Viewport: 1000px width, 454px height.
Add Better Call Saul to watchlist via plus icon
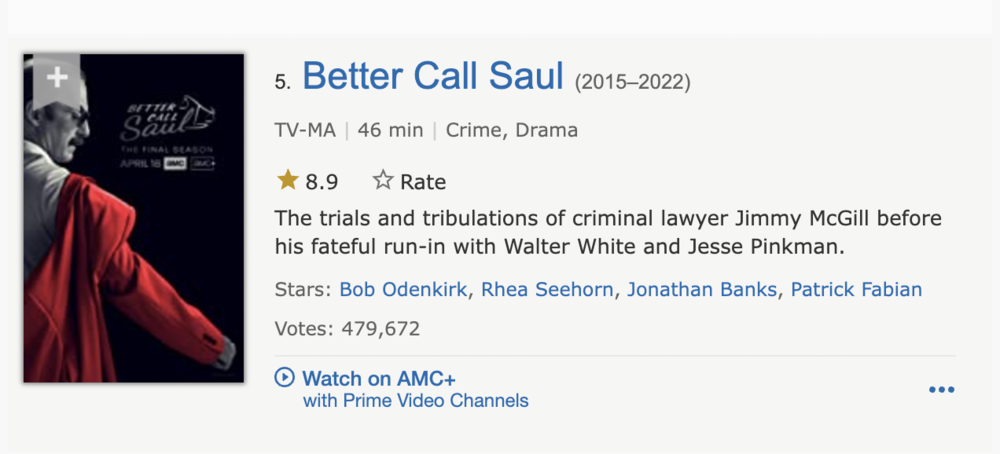tap(57, 78)
